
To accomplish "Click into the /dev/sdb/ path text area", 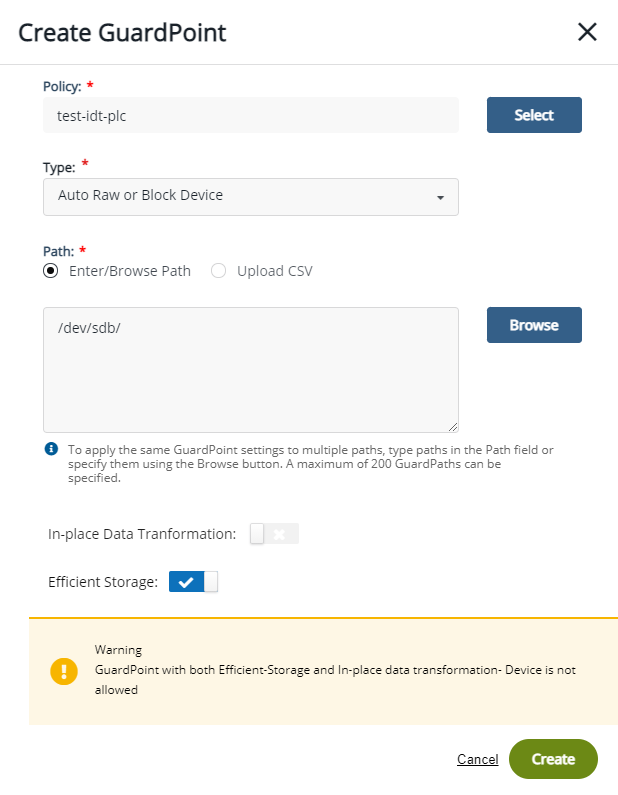I will pos(250,370).
